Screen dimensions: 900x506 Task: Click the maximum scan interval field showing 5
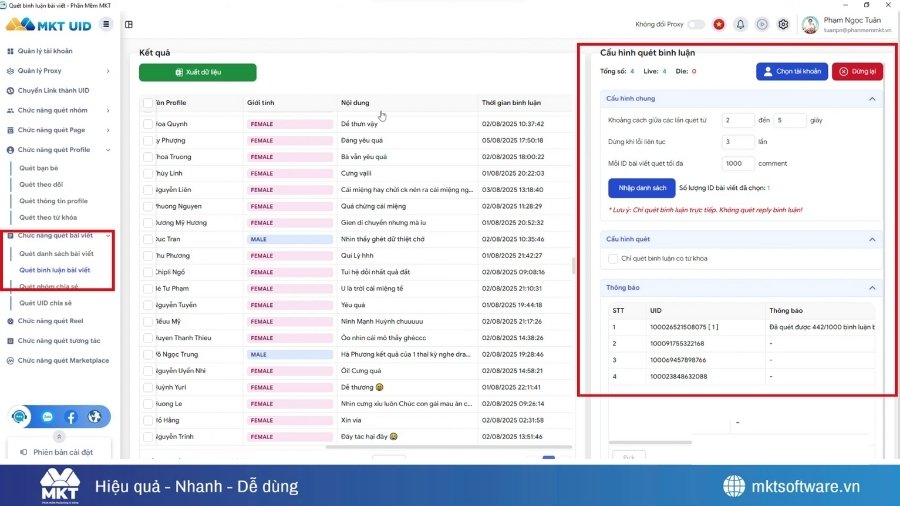coord(790,120)
